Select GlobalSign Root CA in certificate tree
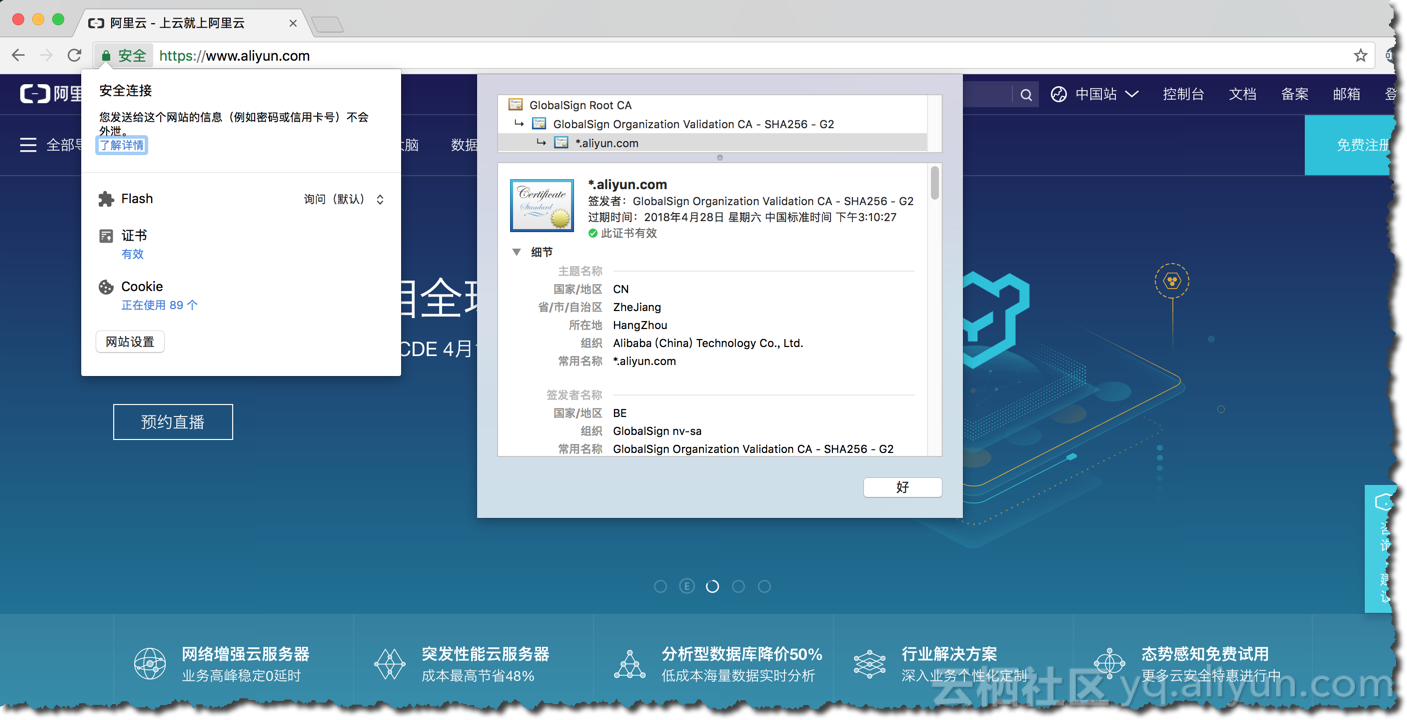The image size is (1407, 720). click(712, 104)
